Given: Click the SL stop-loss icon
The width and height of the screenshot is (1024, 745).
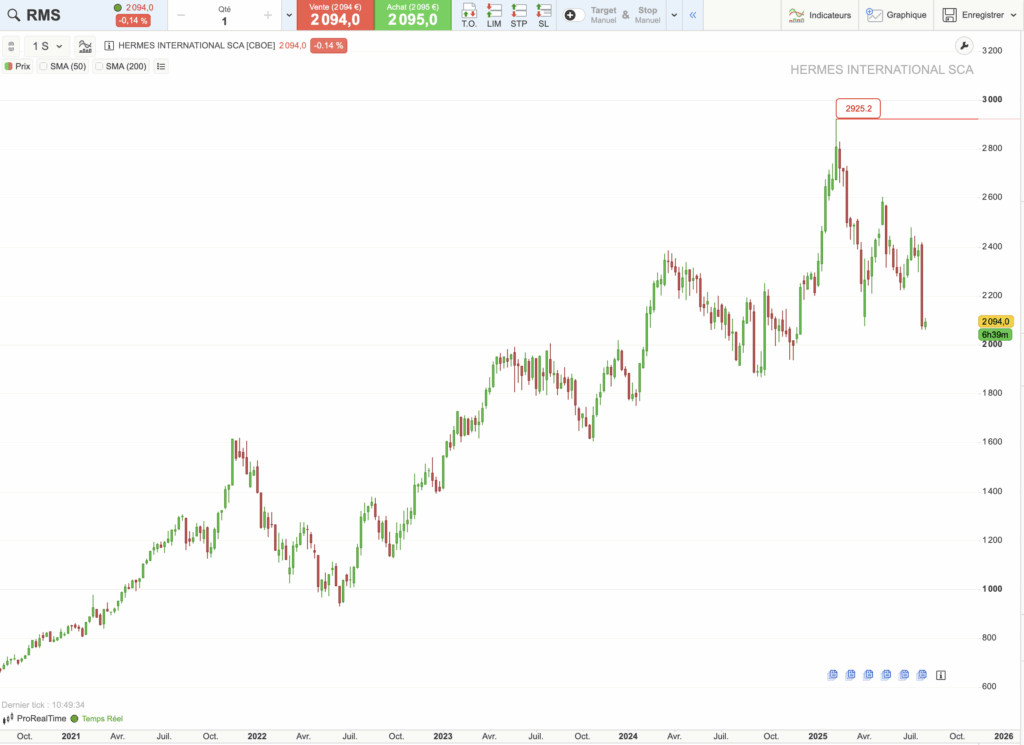Looking at the screenshot, I should point(543,14).
